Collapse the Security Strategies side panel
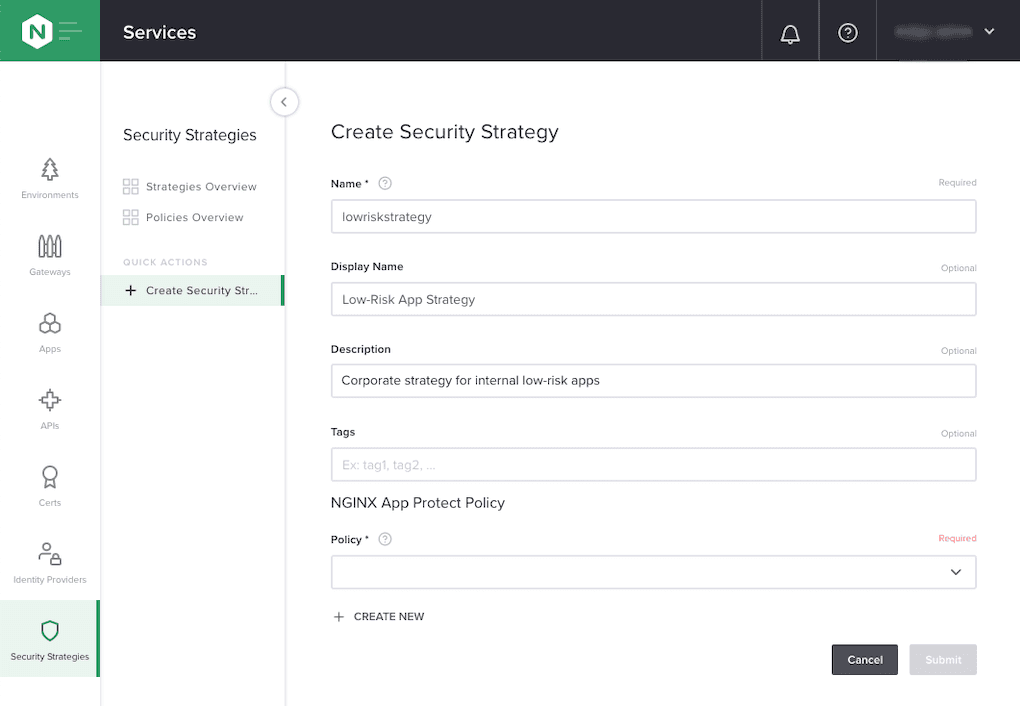The height and width of the screenshot is (706, 1020). click(x=284, y=101)
